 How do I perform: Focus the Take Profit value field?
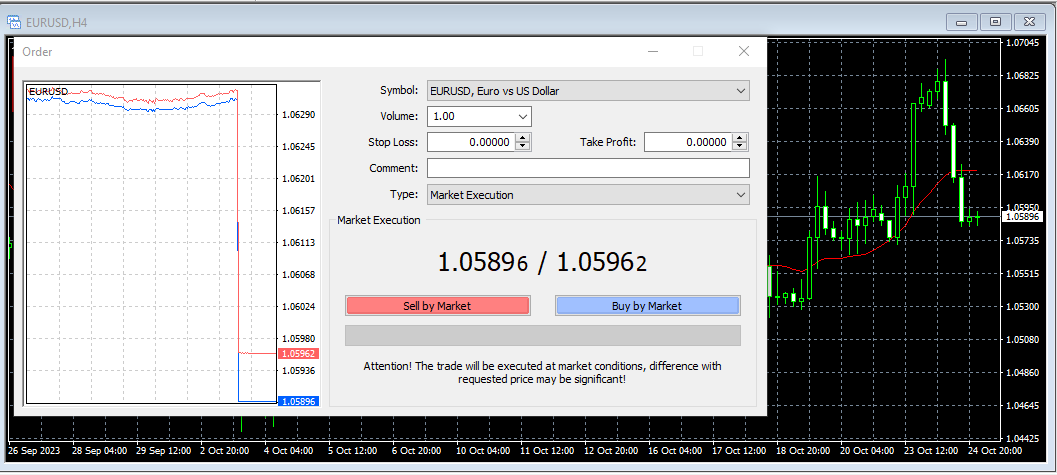(x=687, y=143)
